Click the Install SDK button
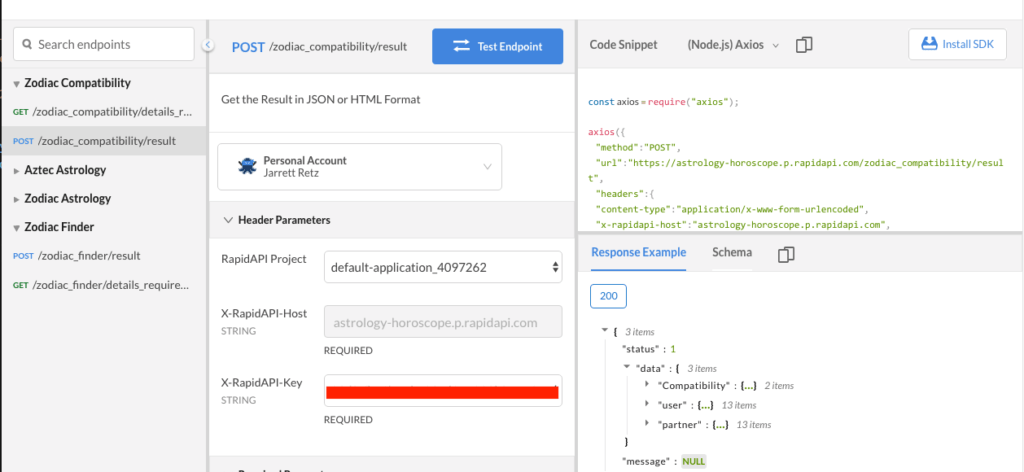Viewport: 1024px width, 472px height. 957,45
